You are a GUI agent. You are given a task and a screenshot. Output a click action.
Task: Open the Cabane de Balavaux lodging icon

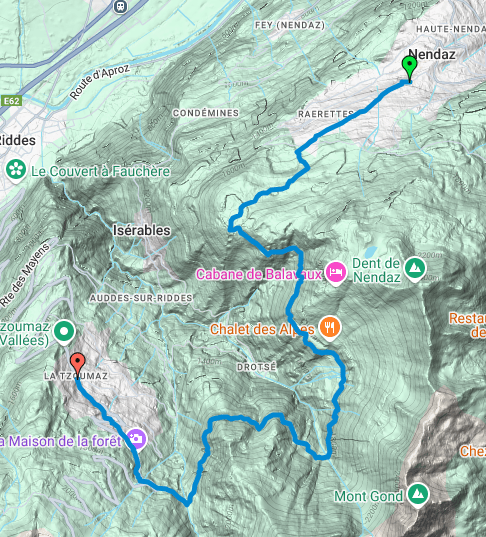click(335, 273)
